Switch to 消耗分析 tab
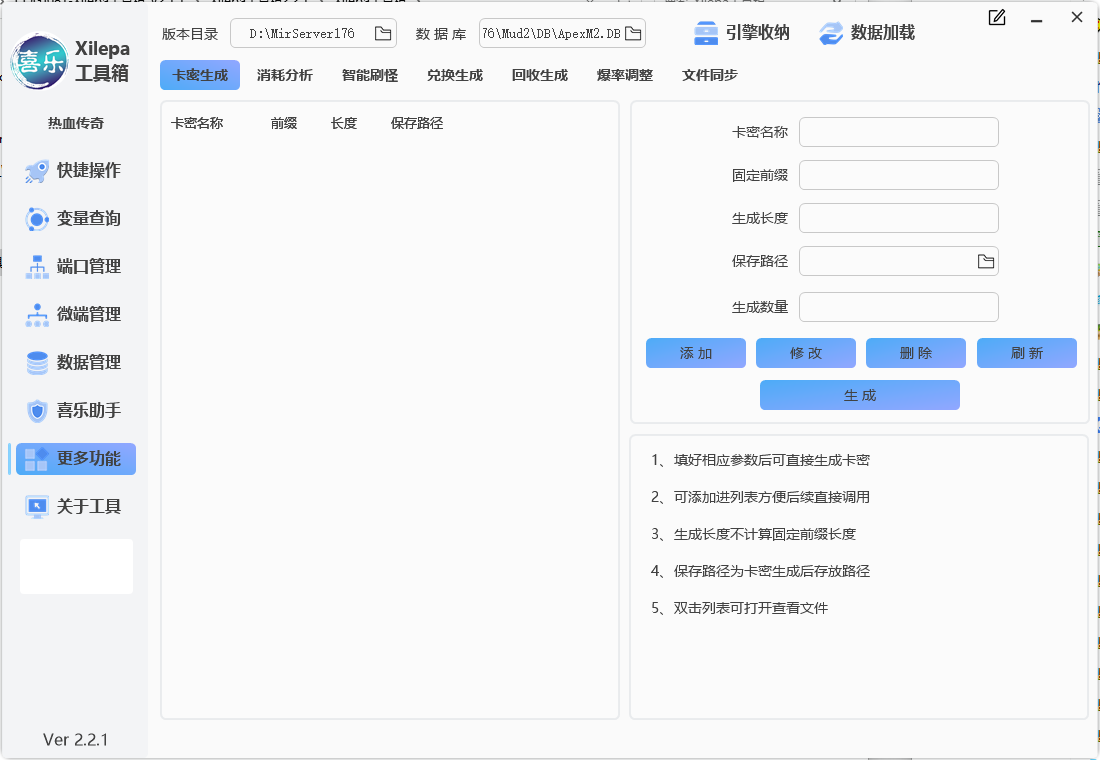This screenshot has width=1100, height=760. tap(285, 75)
